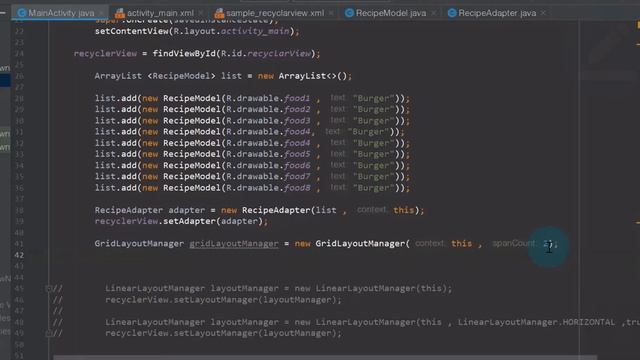
Task: Close the RecipeAdapter.java tab
Action: click(x=543, y=13)
